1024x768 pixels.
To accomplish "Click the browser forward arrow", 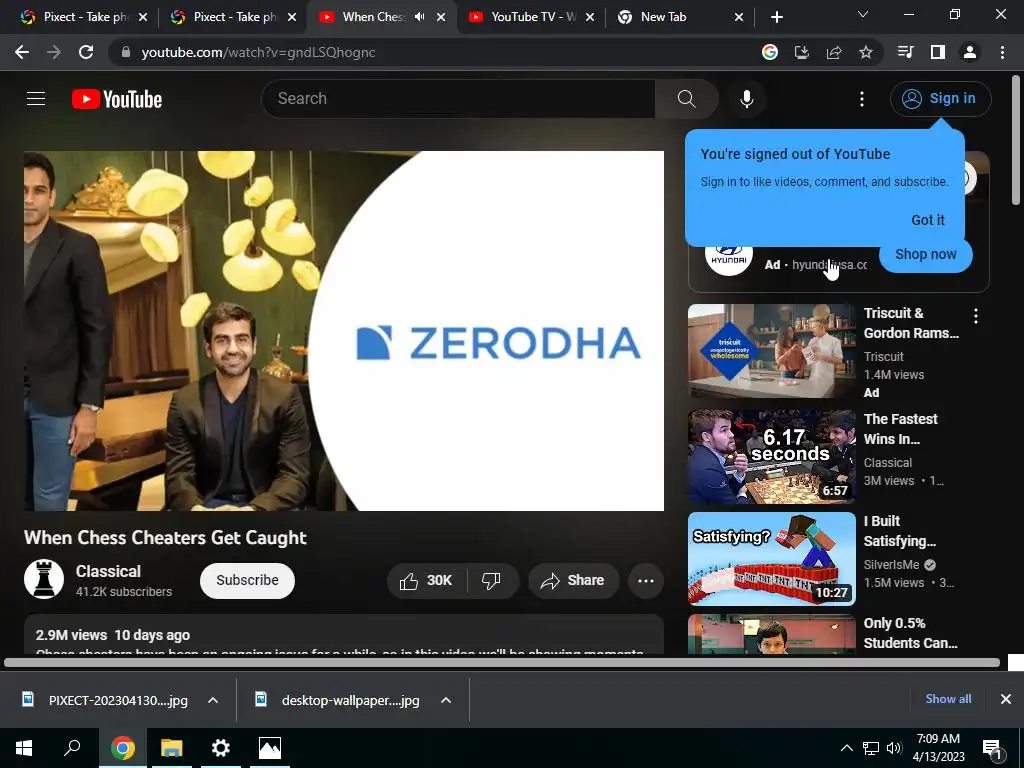I will click(x=54, y=52).
